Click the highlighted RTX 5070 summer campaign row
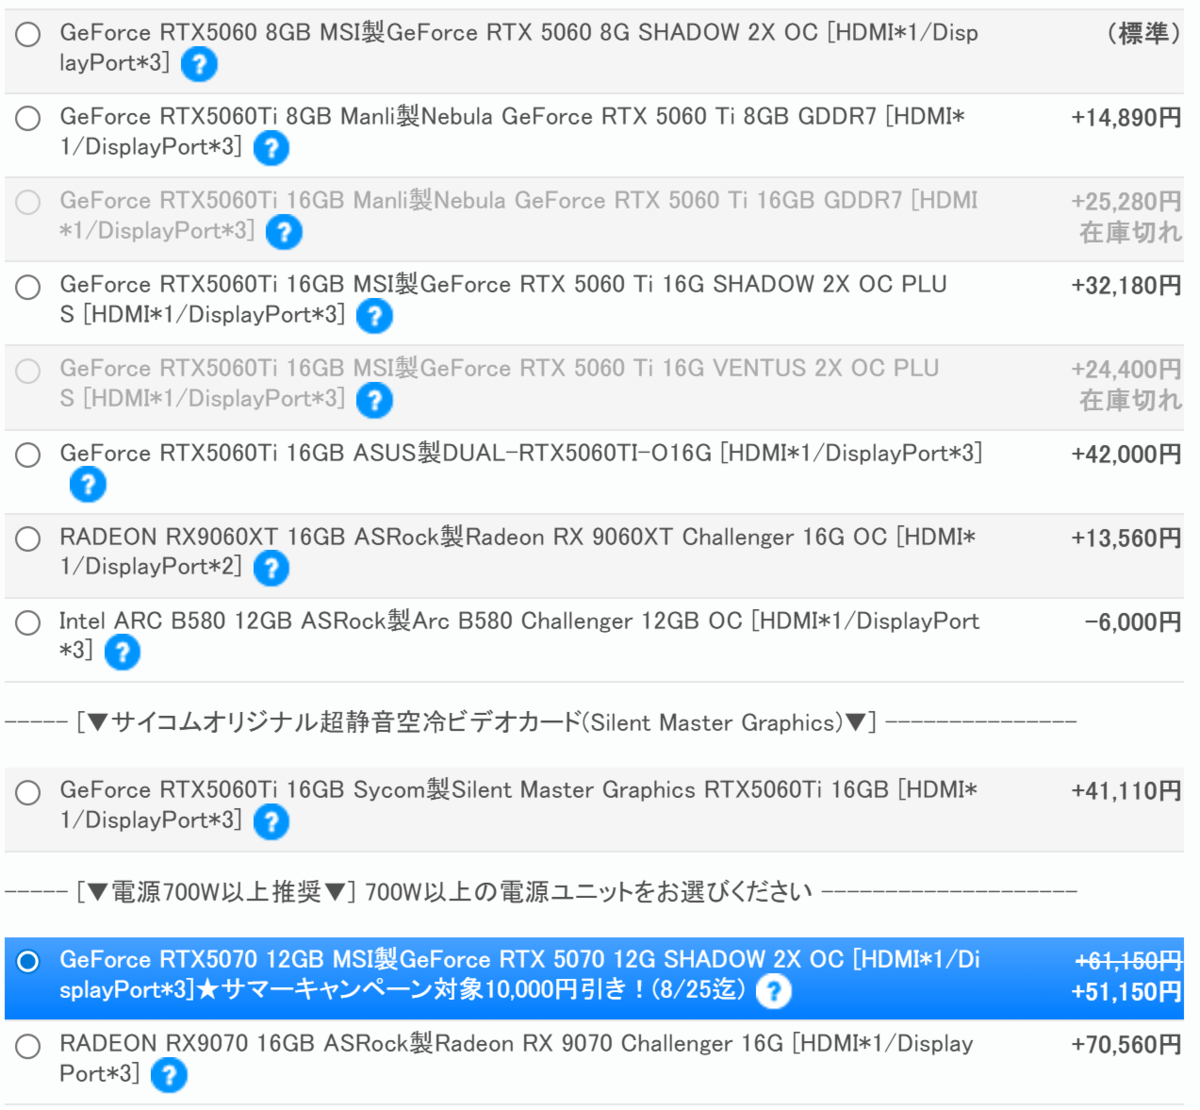1200x1110 pixels. tap(27, 962)
